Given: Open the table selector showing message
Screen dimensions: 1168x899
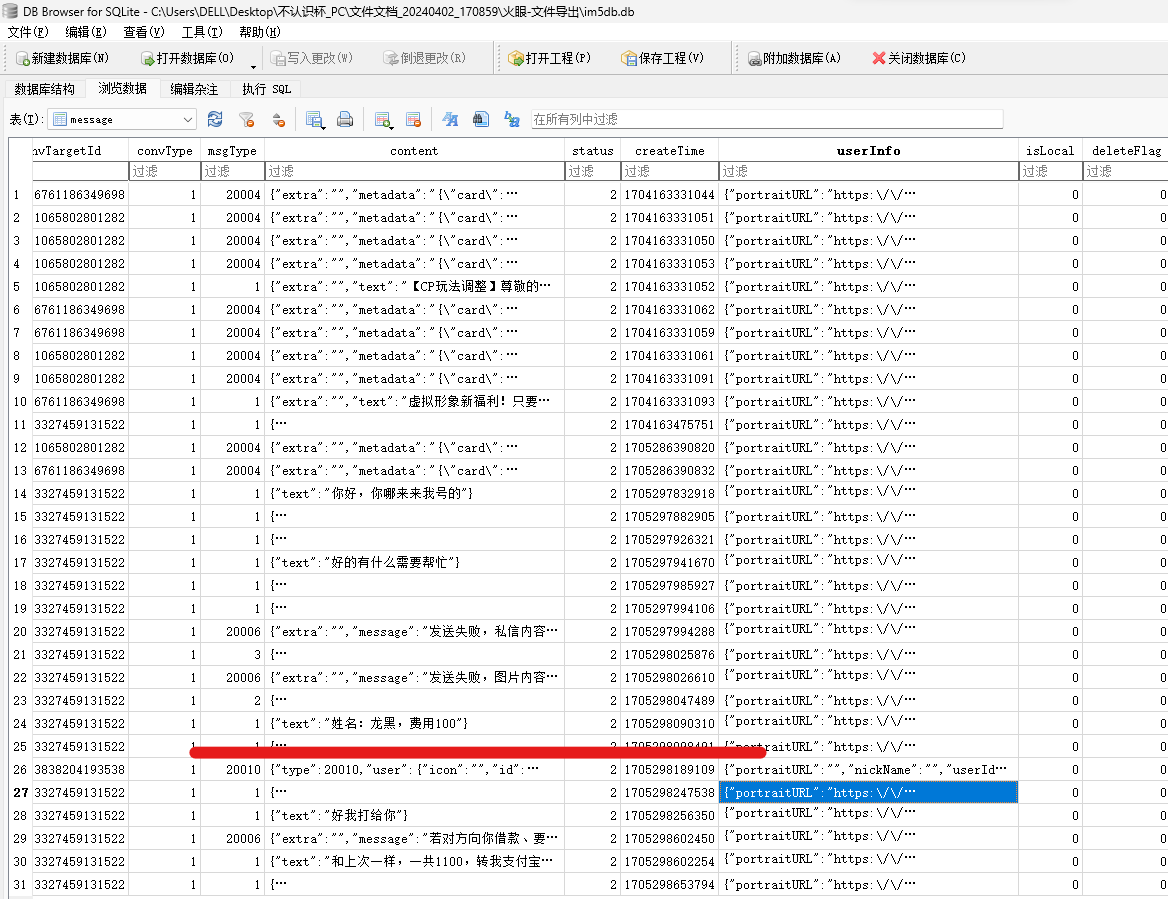Looking at the screenshot, I should pyautogui.click(x=122, y=119).
